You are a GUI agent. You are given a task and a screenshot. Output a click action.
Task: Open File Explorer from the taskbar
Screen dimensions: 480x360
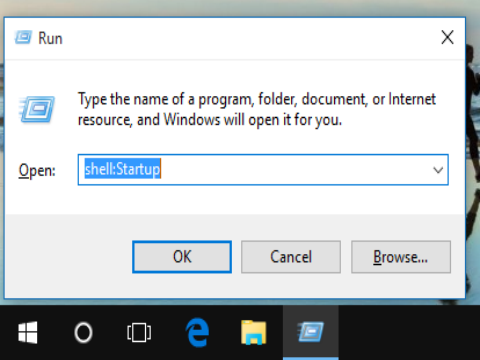tap(254, 332)
